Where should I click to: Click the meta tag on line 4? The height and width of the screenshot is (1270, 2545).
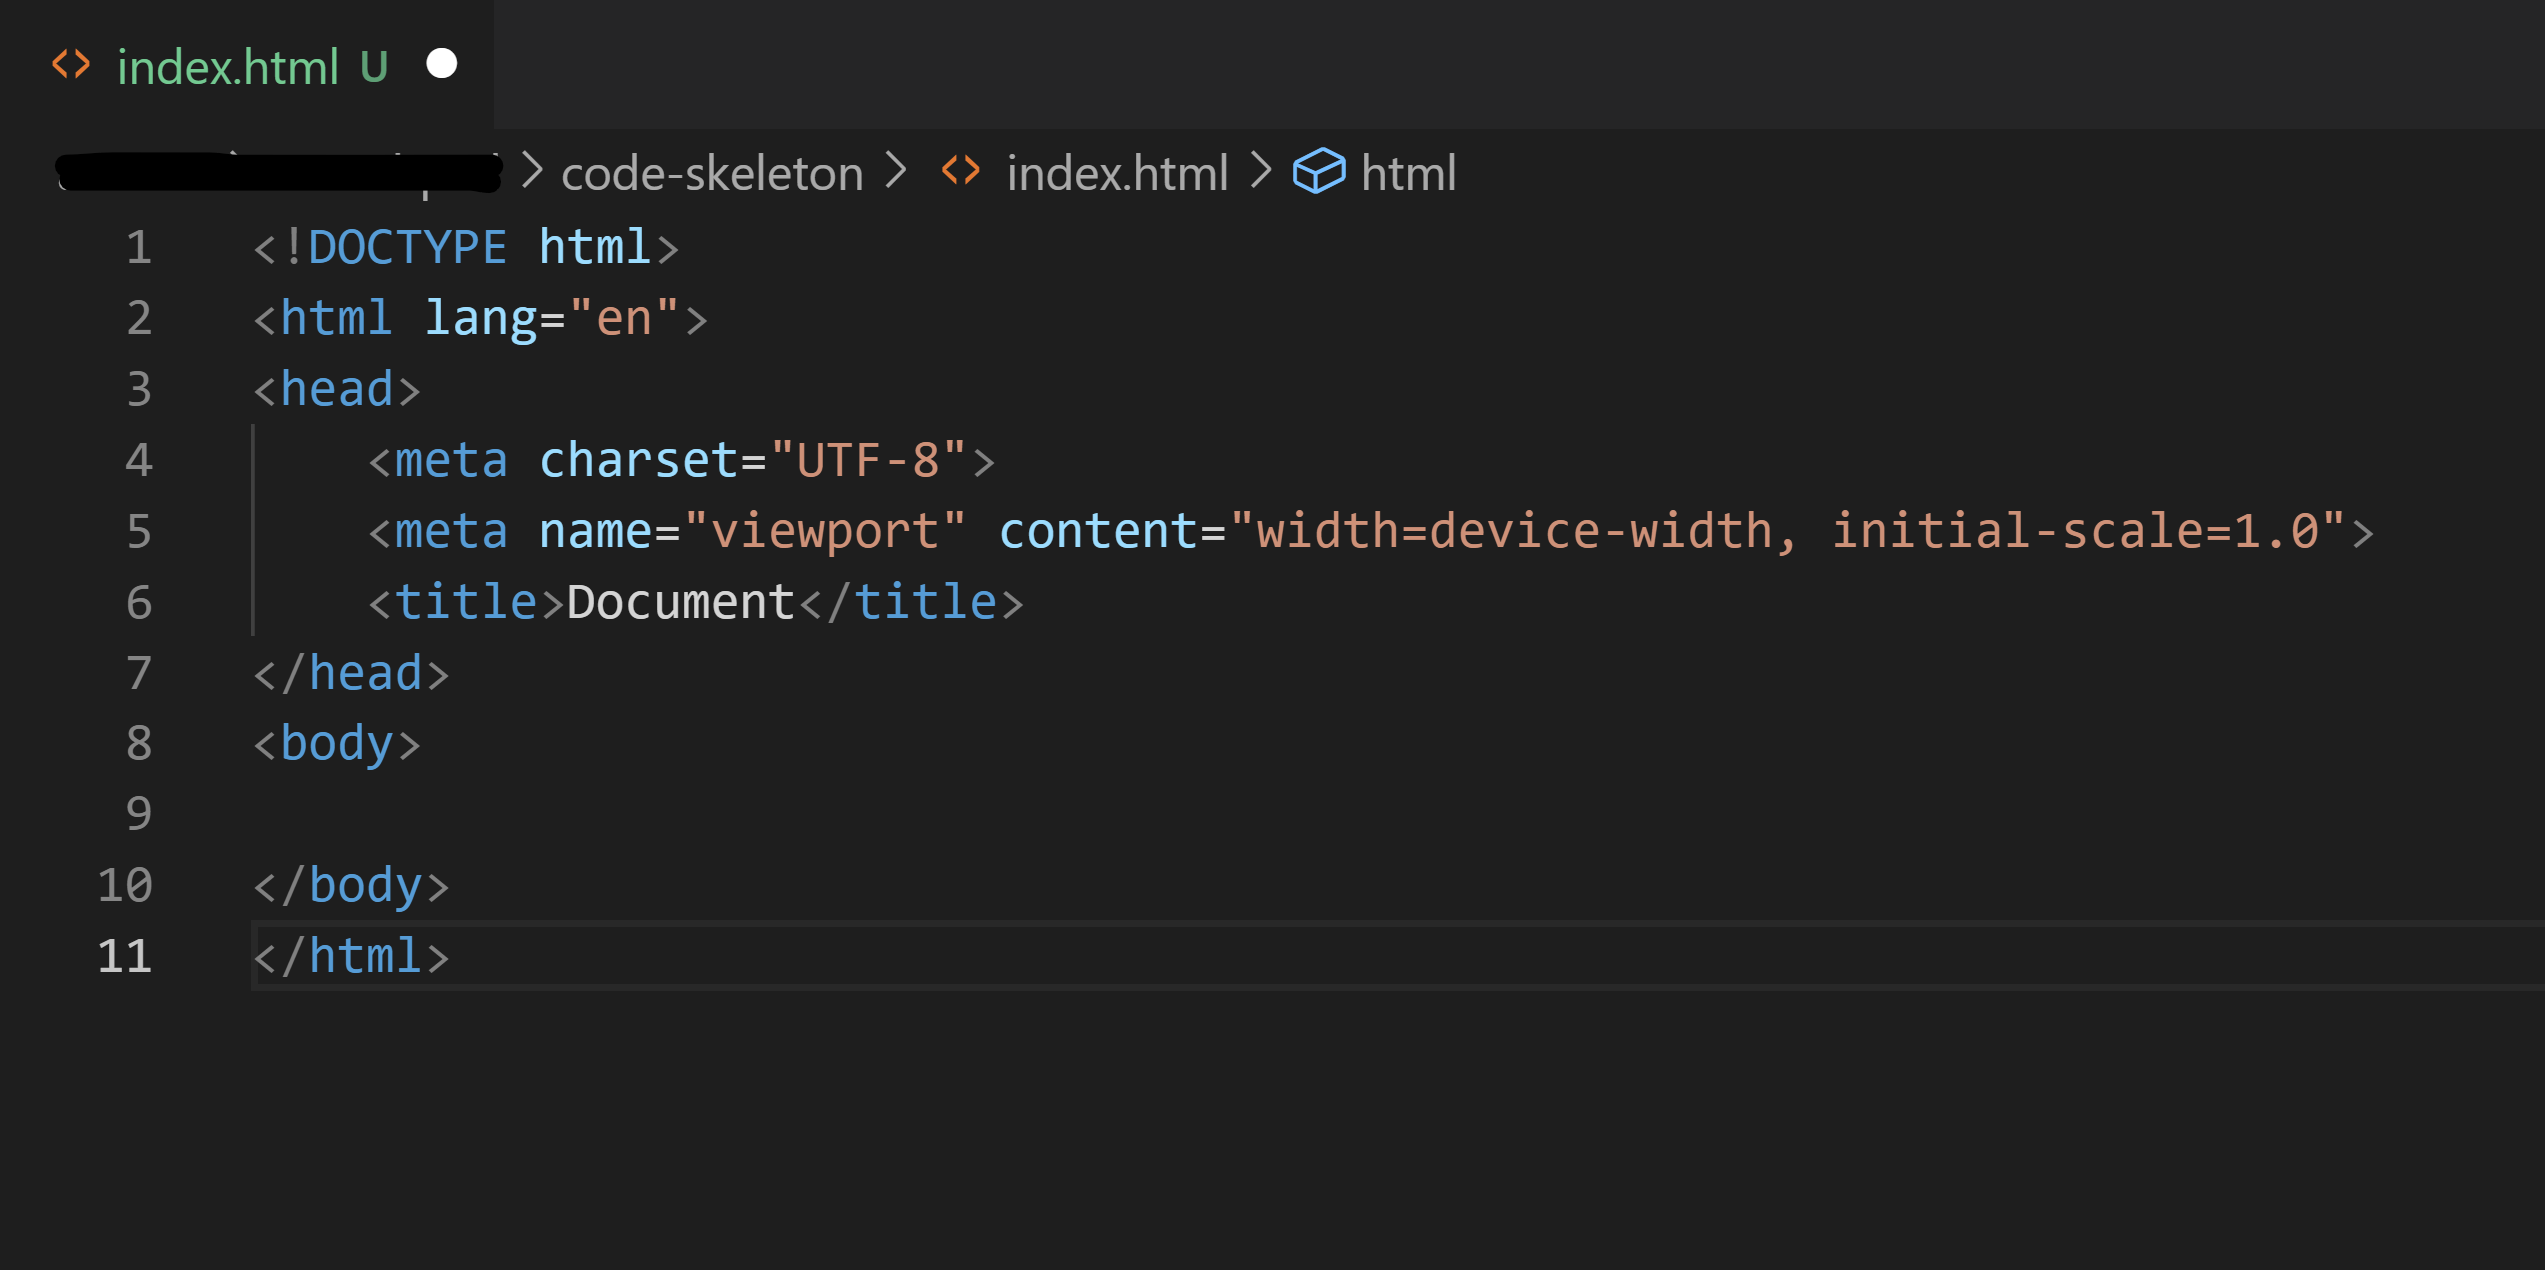452,461
